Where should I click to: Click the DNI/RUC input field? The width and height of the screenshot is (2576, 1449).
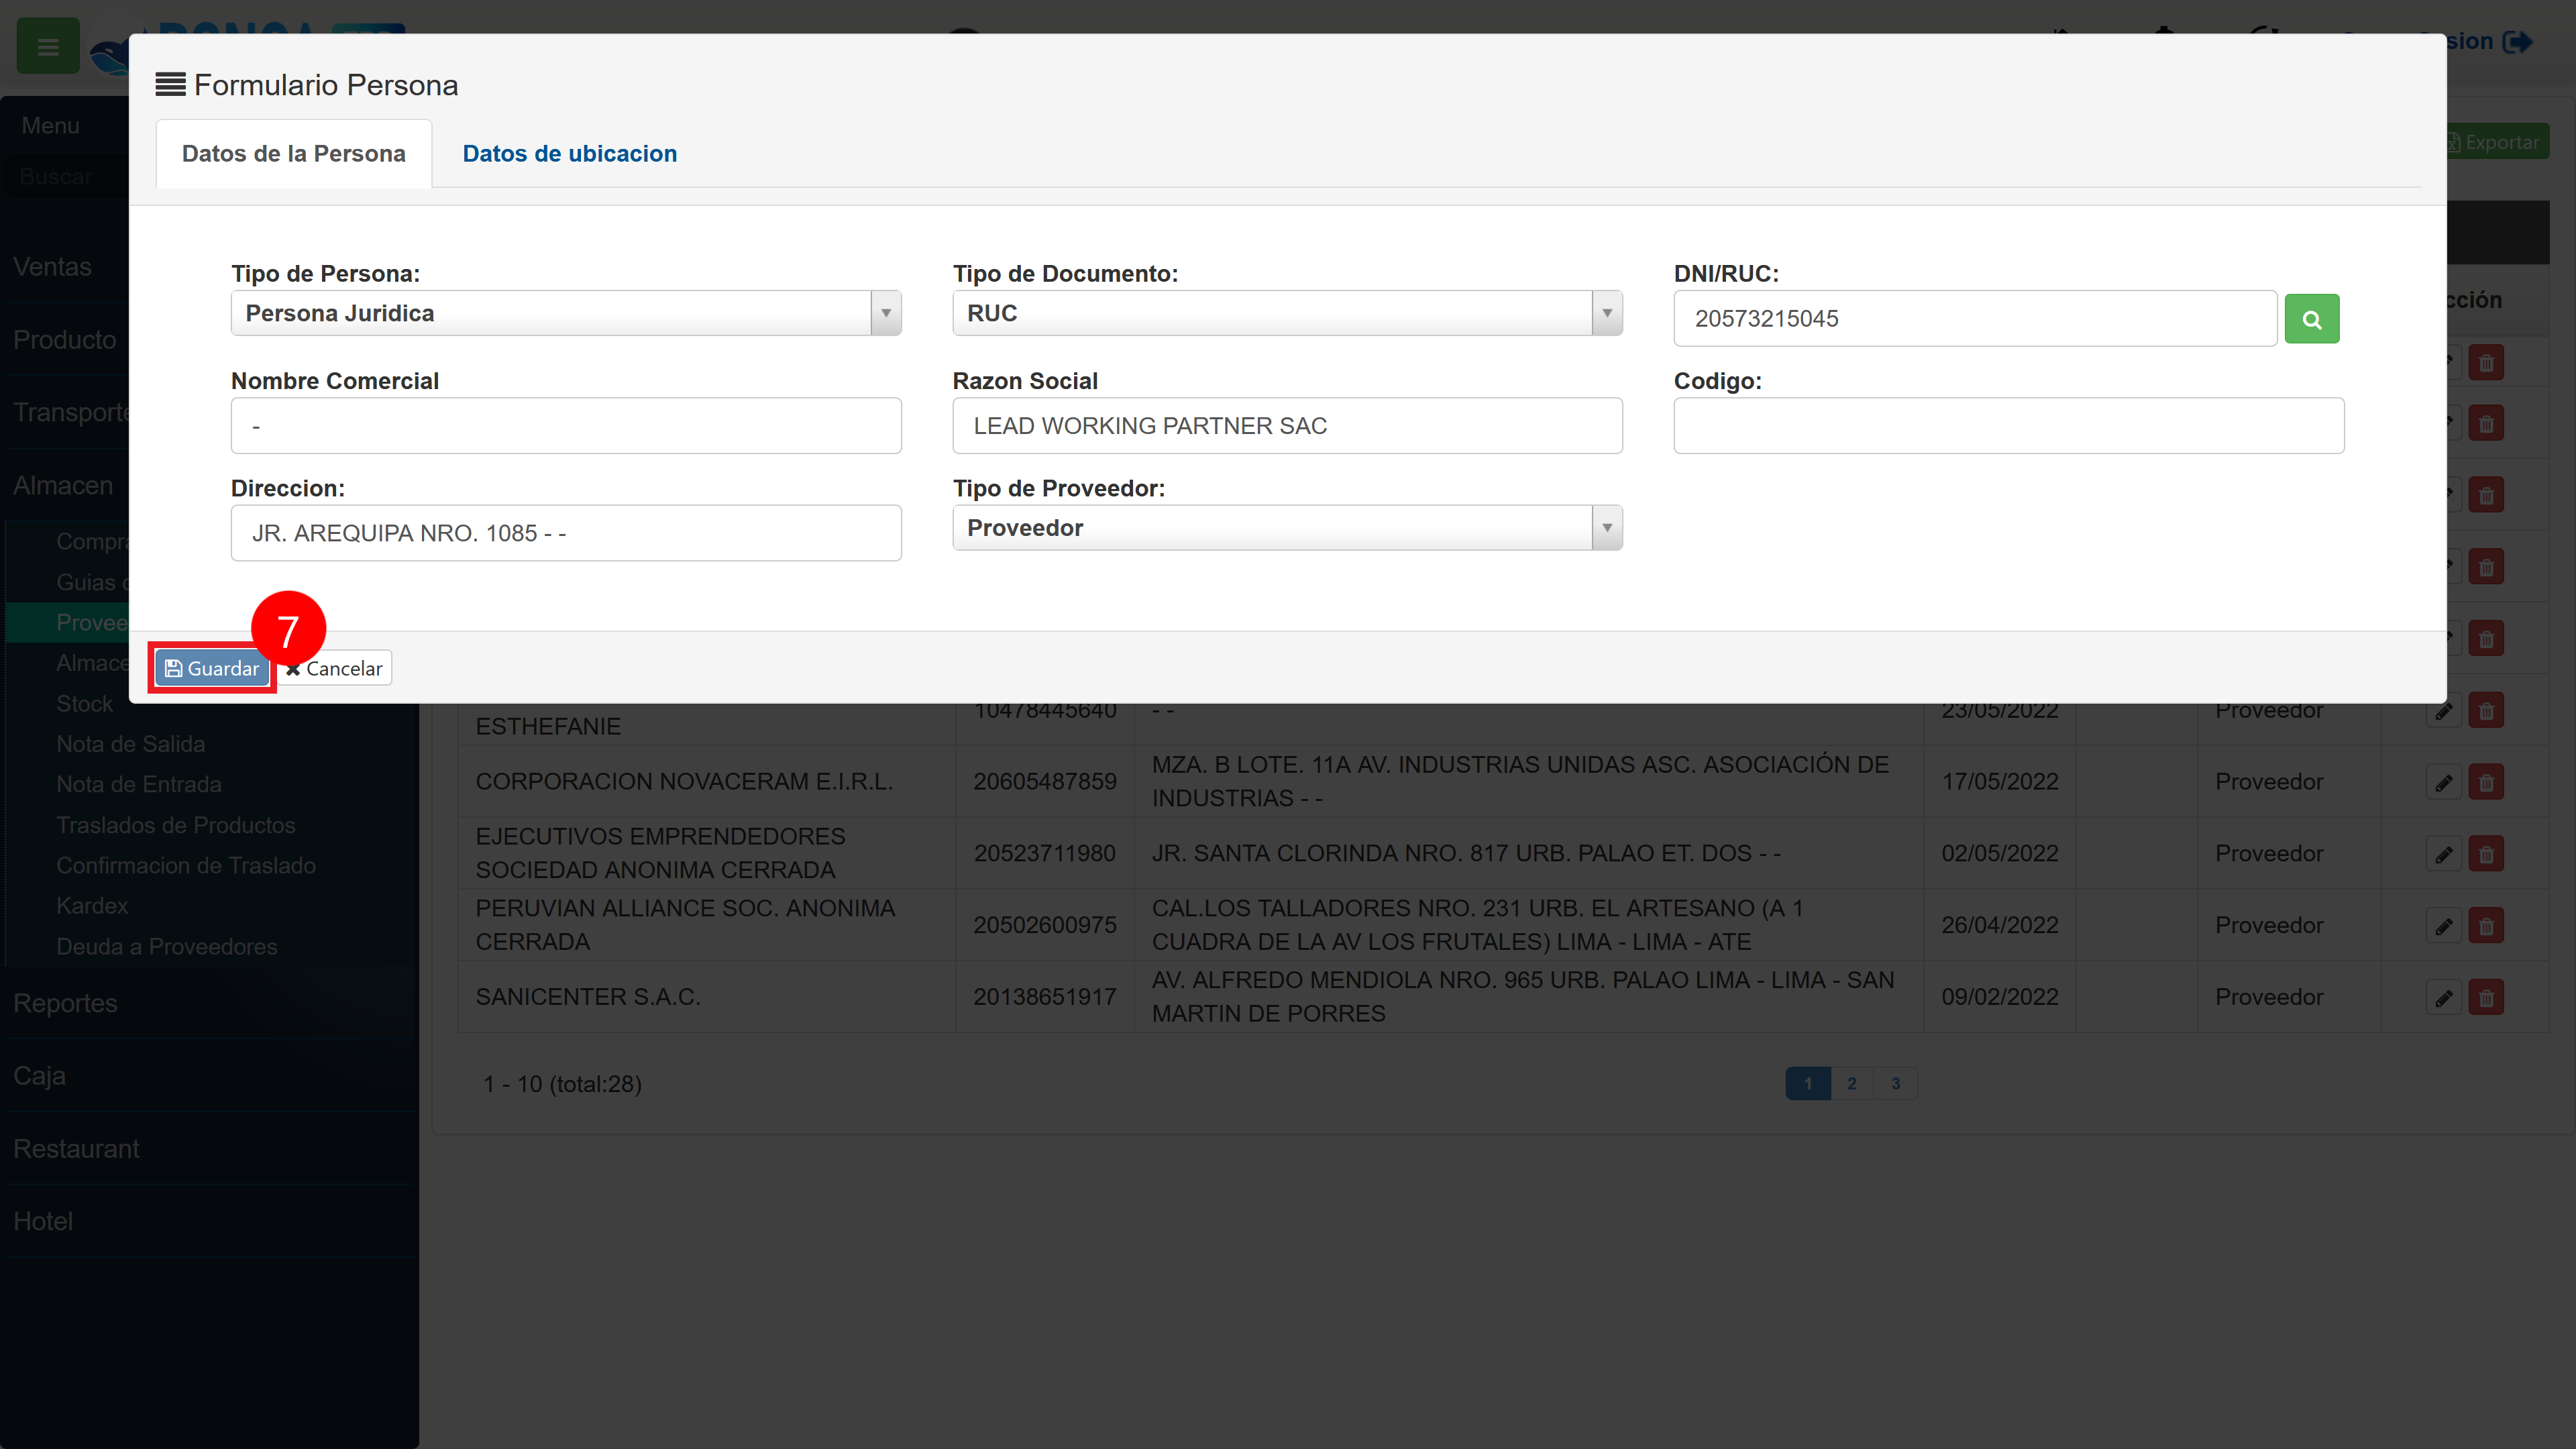(1975, 319)
